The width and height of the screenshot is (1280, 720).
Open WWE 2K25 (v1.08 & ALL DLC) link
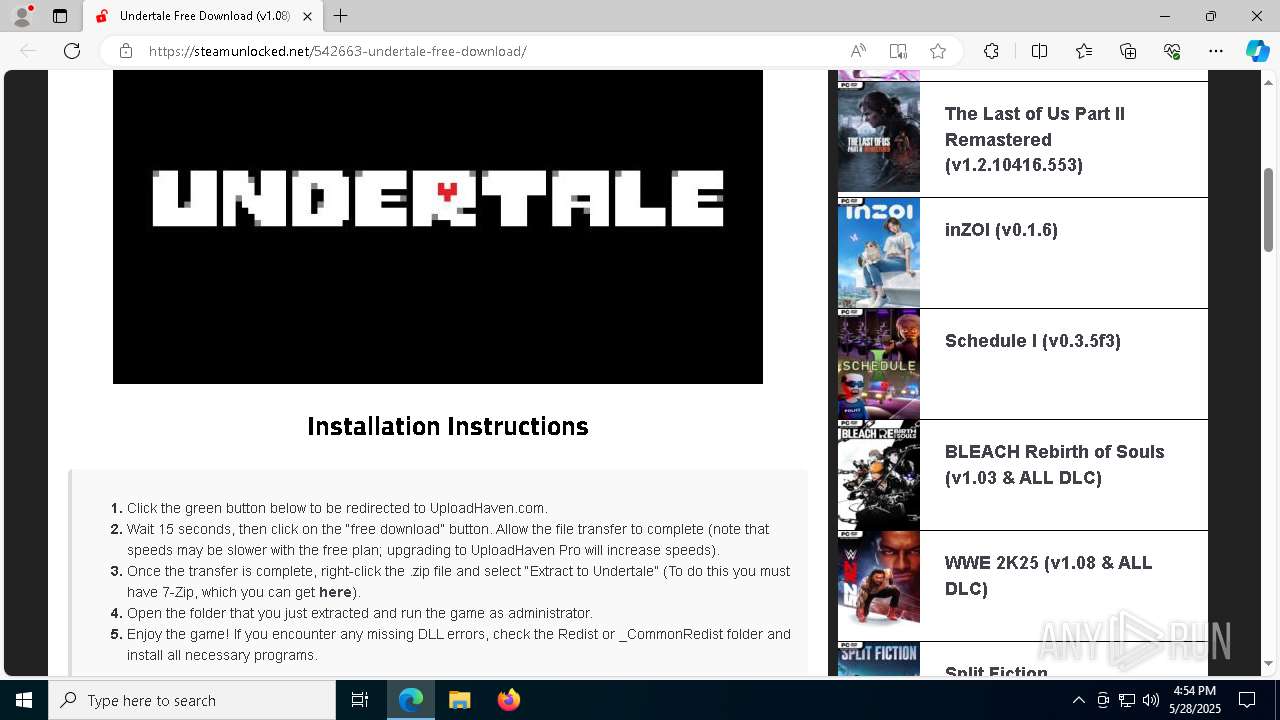(1048, 576)
